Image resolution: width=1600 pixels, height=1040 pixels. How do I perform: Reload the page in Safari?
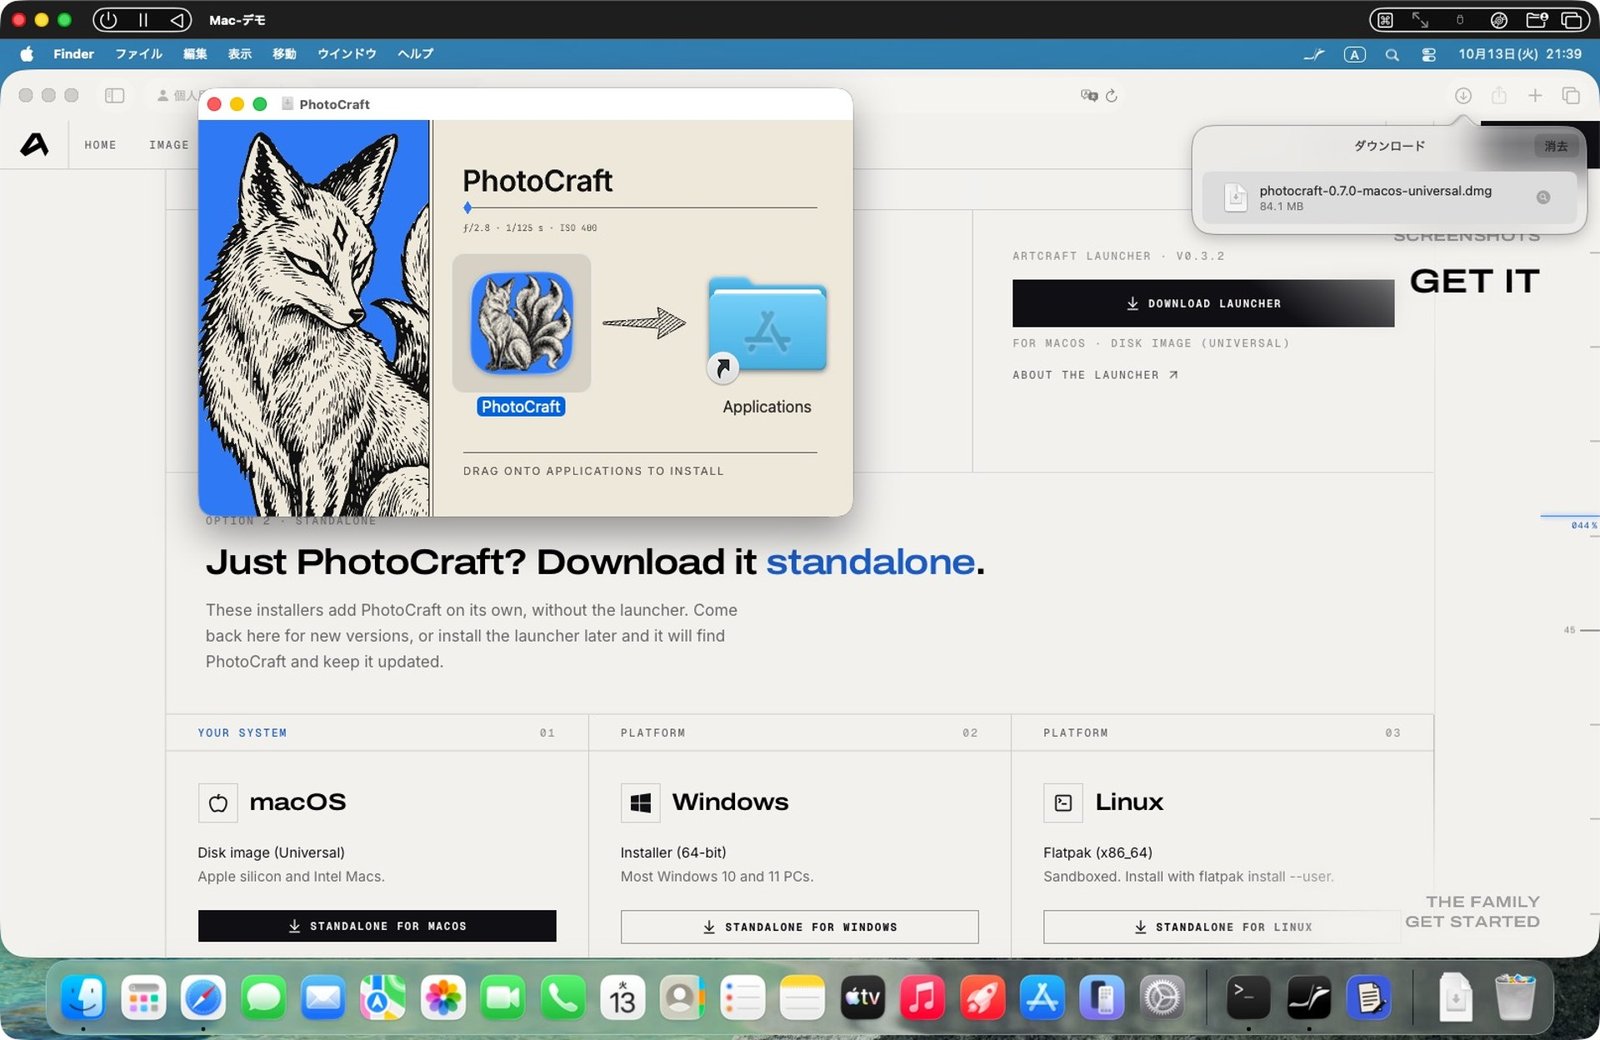[x=1111, y=96]
